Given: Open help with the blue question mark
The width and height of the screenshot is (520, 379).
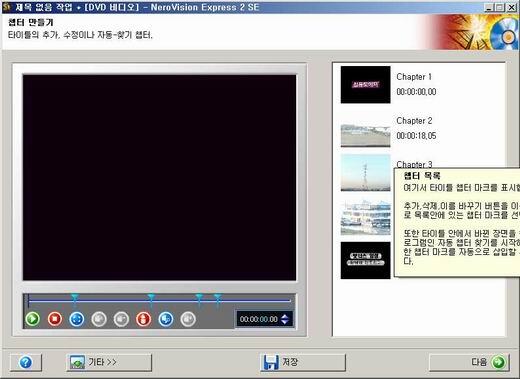Looking at the screenshot, I should 26,362.
